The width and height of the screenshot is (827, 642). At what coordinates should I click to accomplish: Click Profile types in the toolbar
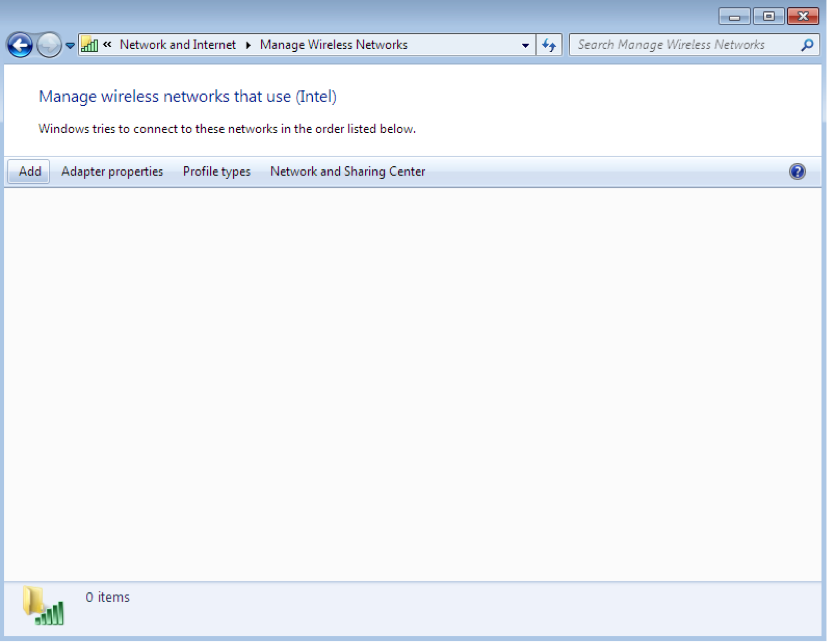(216, 171)
